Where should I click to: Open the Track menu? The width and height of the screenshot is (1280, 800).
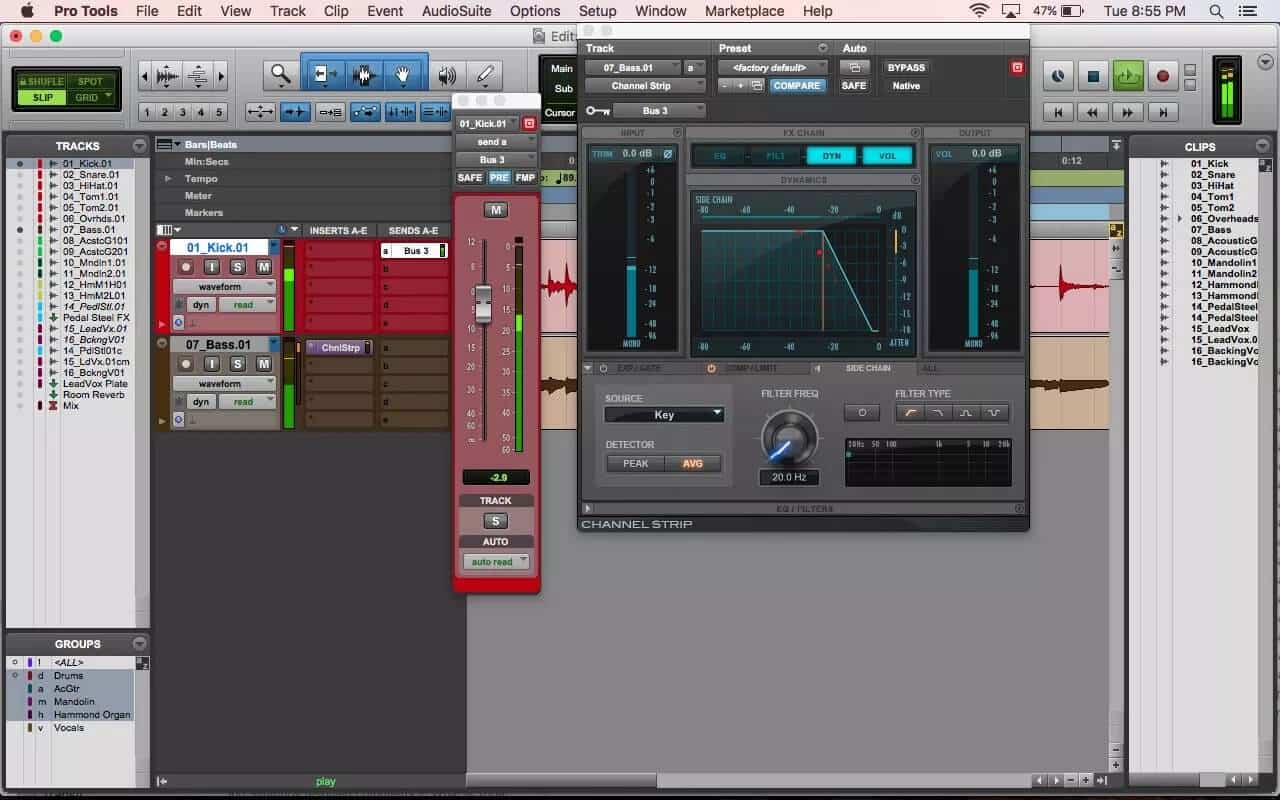point(288,11)
